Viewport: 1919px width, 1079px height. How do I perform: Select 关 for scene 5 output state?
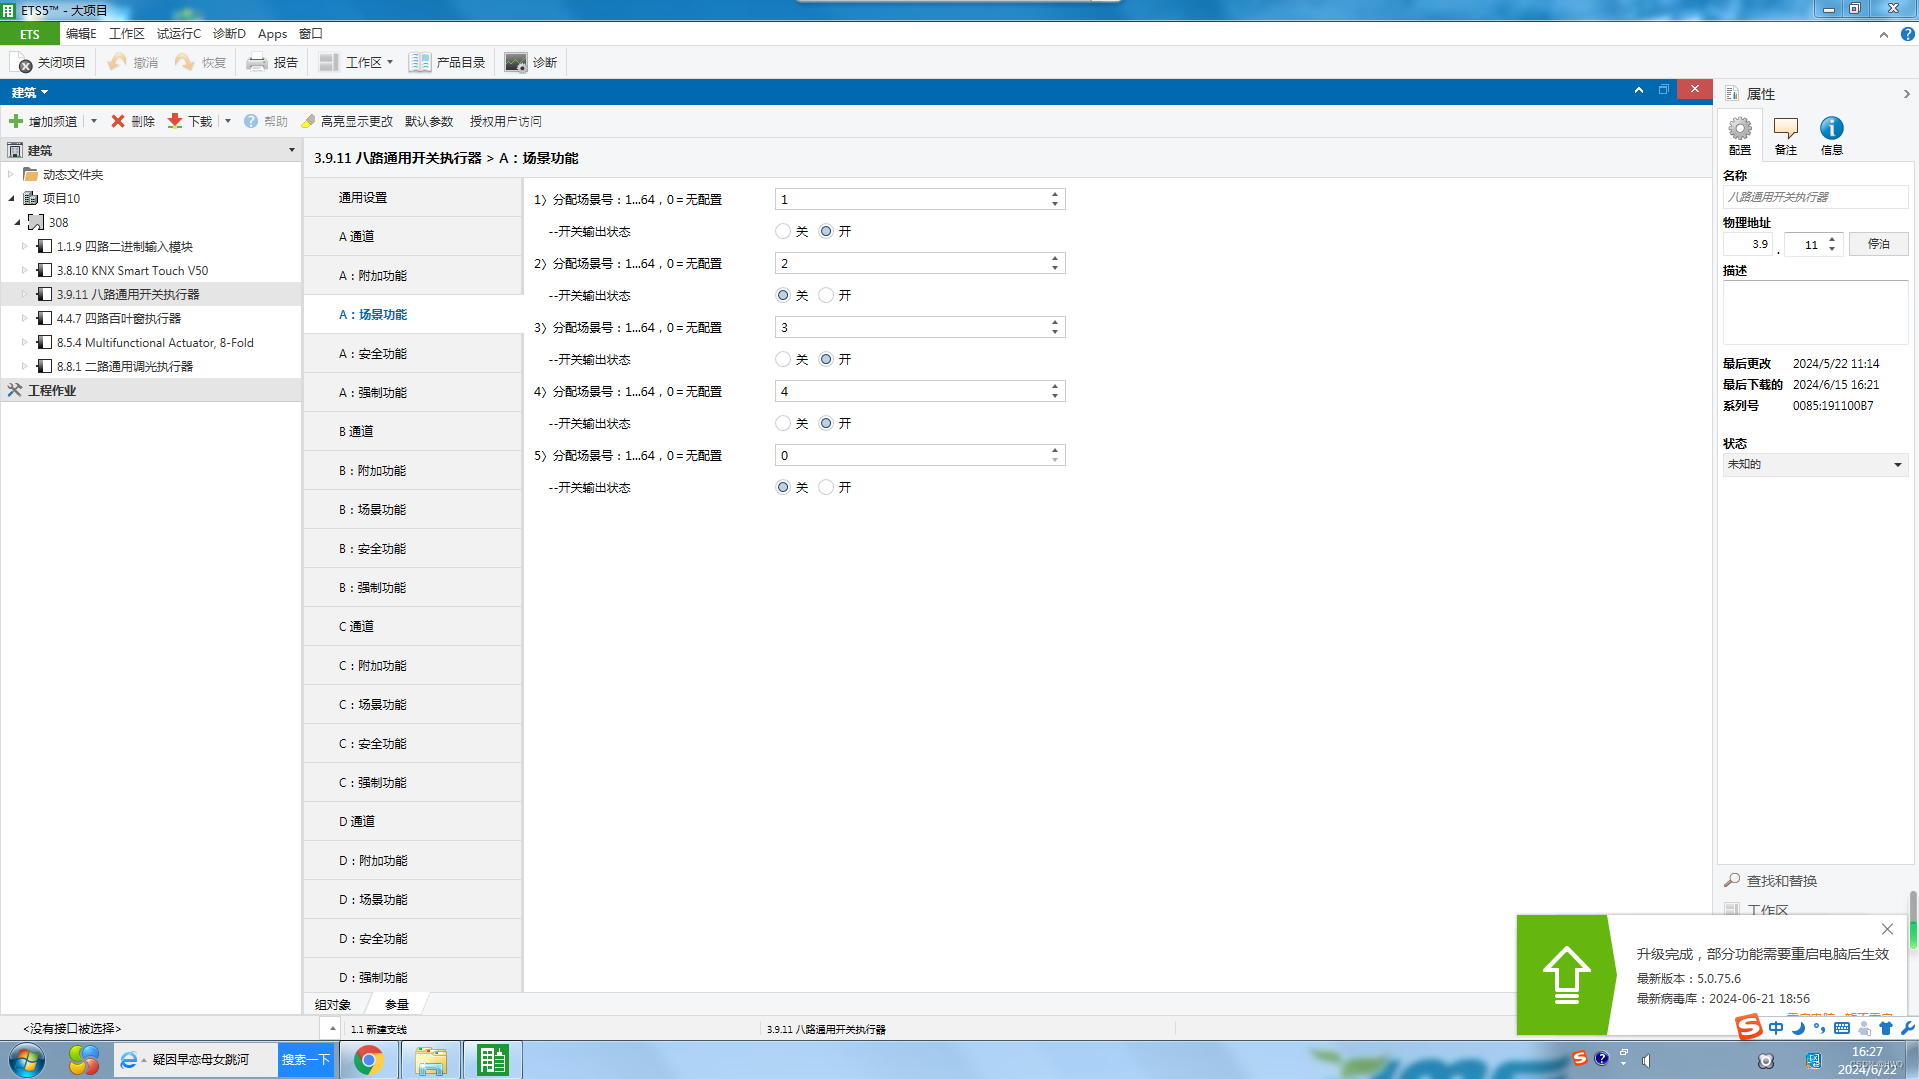pos(783,487)
